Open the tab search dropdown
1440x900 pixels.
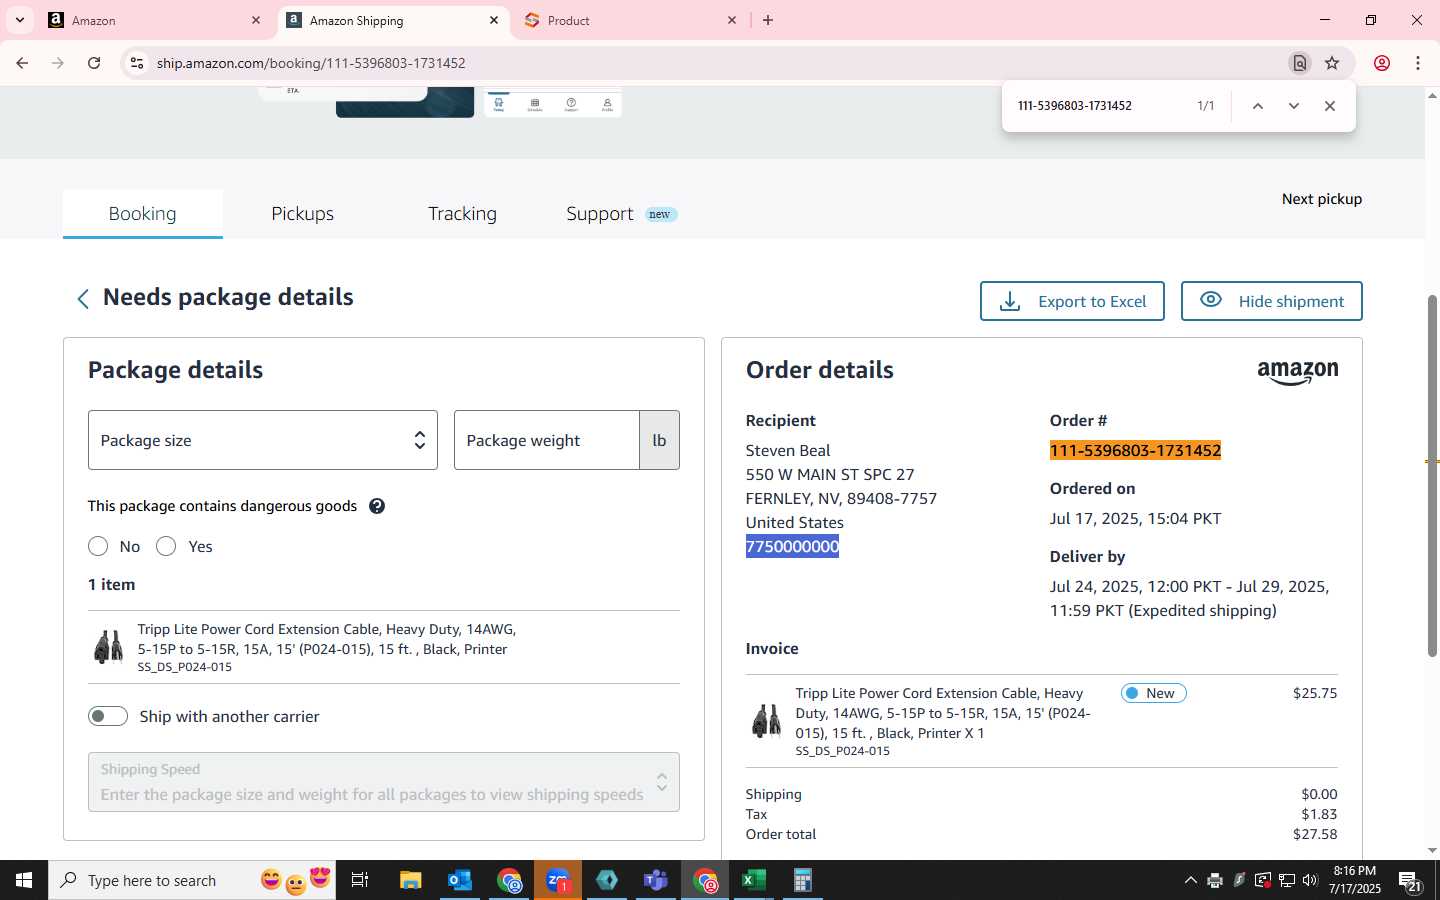point(19,20)
